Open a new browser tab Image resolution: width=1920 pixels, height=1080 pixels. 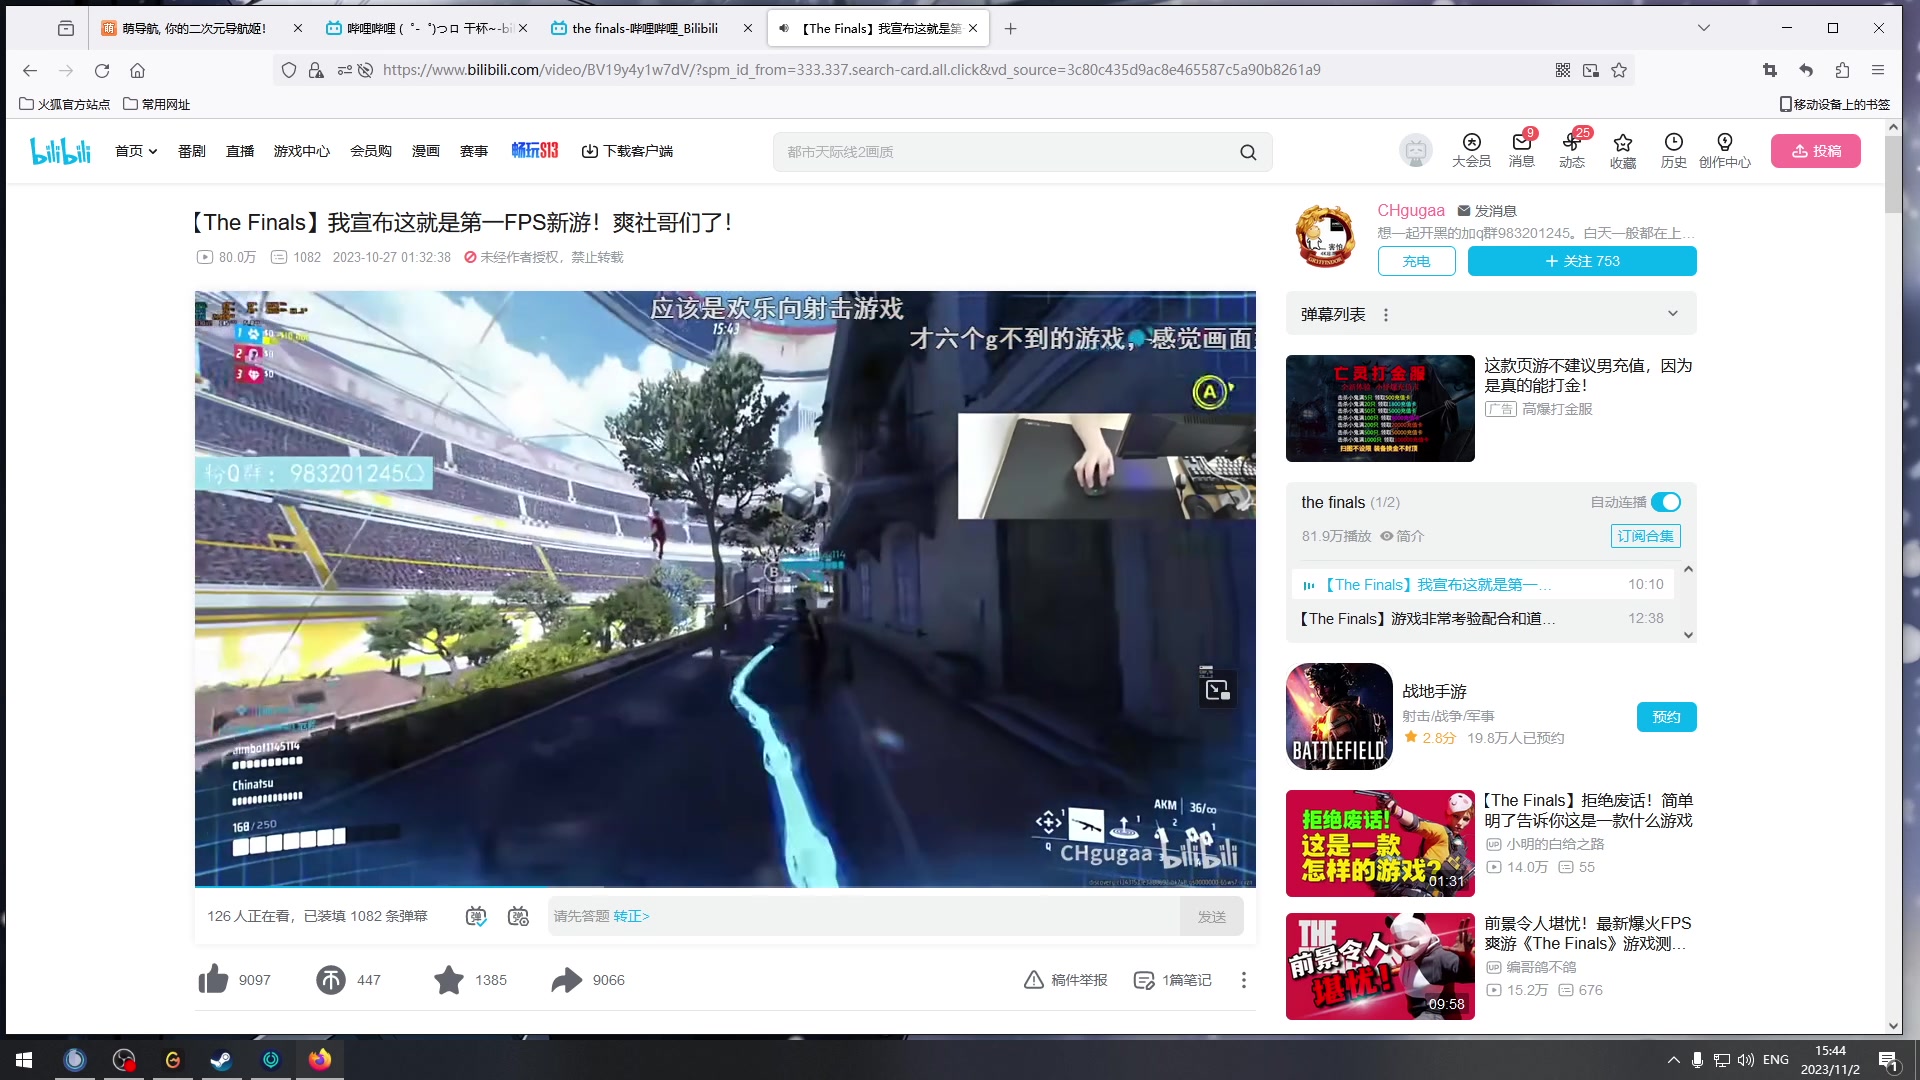[x=1011, y=28]
